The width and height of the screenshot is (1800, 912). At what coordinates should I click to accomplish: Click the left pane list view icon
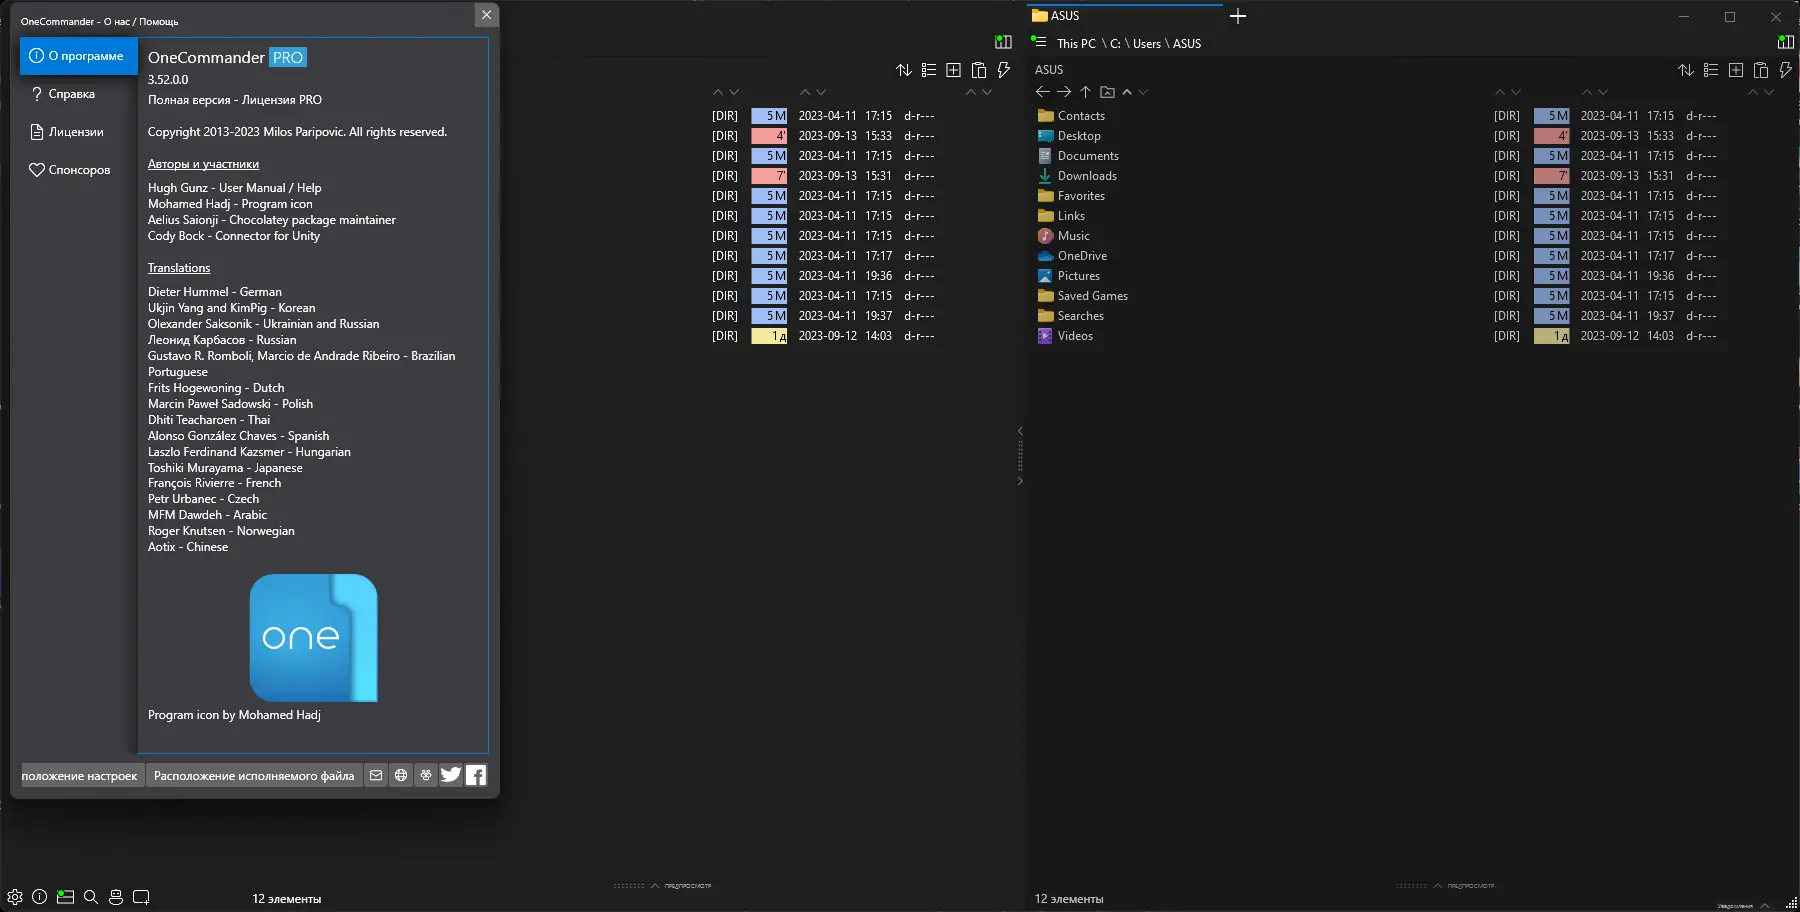[929, 70]
